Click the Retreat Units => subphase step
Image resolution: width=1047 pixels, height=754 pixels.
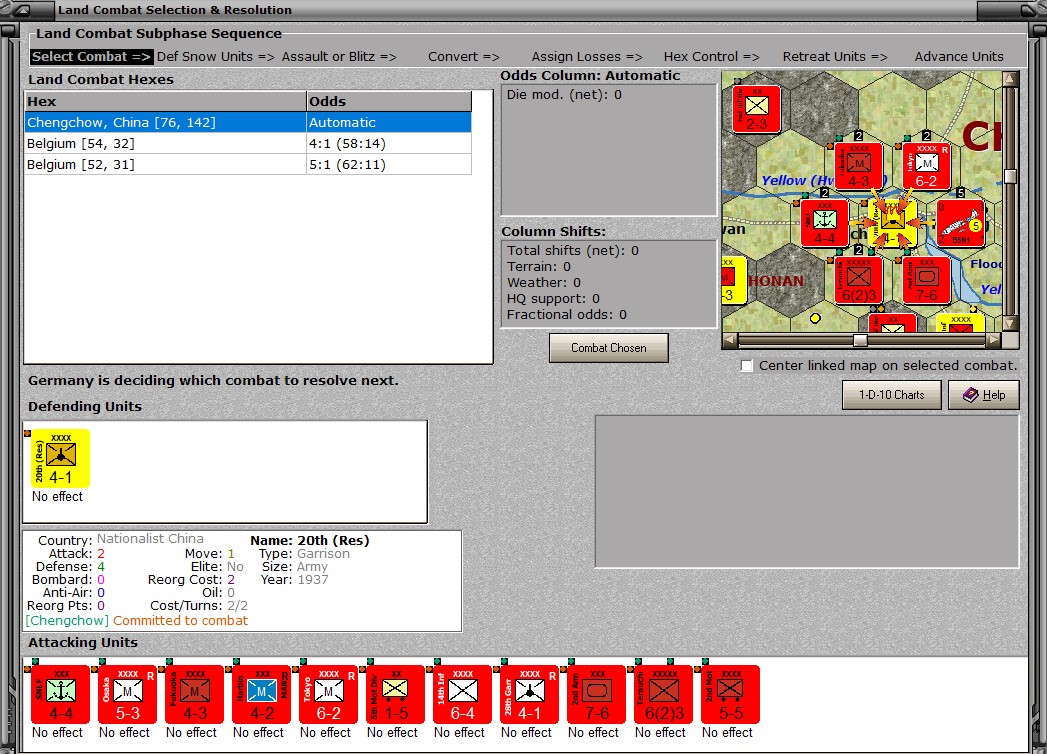coord(835,57)
